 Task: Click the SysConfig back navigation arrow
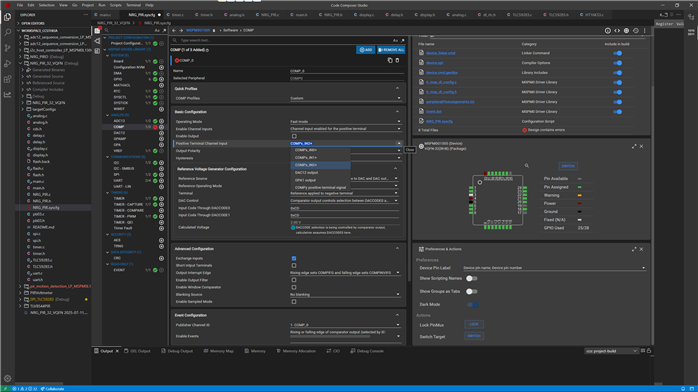click(174, 30)
